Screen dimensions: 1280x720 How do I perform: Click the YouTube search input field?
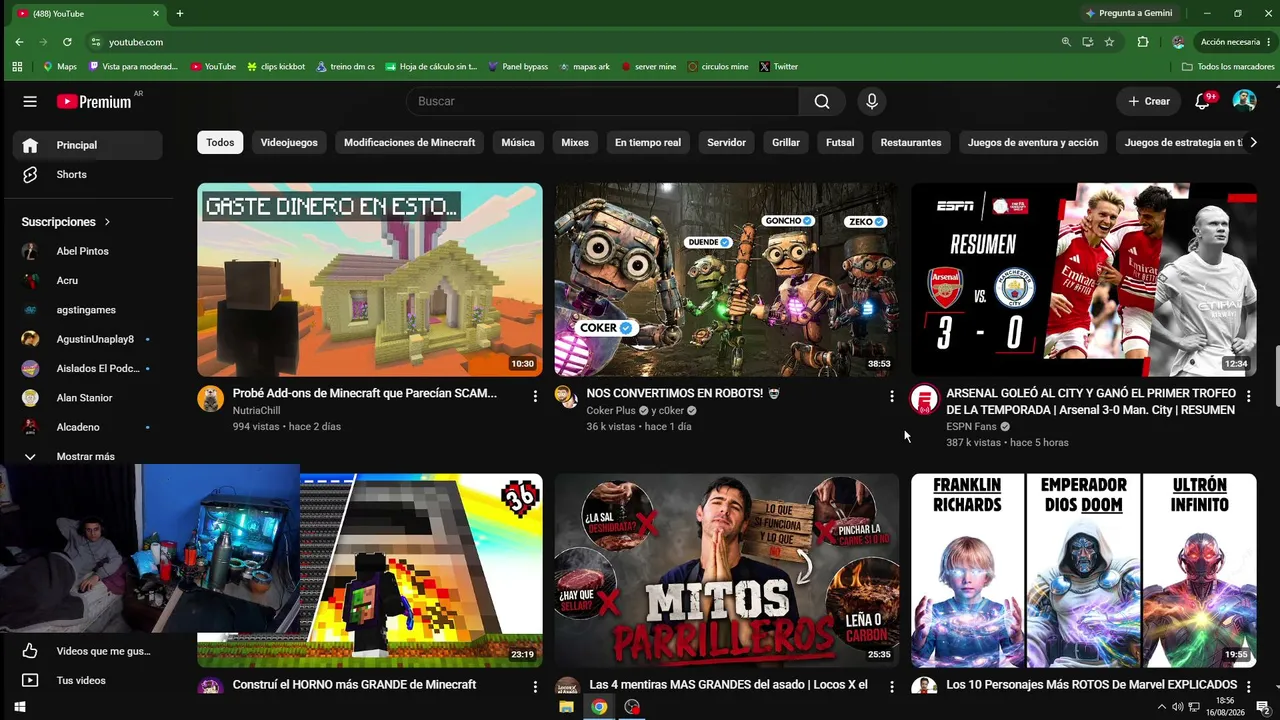point(603,101)
